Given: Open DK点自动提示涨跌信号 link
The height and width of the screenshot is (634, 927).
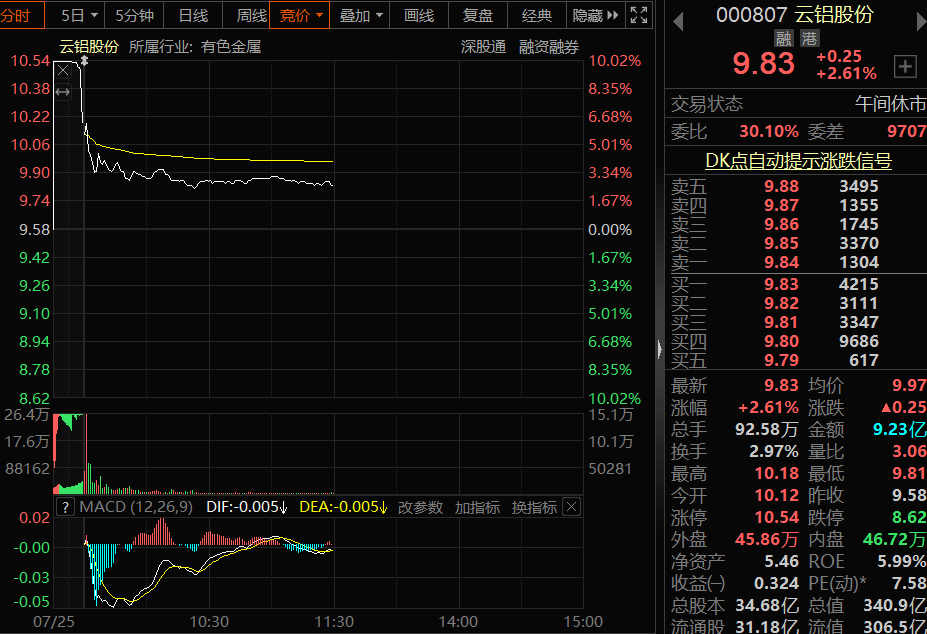Looking at the screenshot, I should coord(798,160).
